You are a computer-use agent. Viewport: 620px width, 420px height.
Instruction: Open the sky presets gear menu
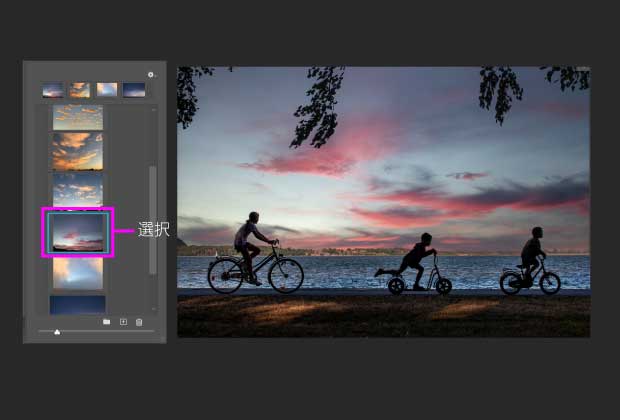click(151, 74)
